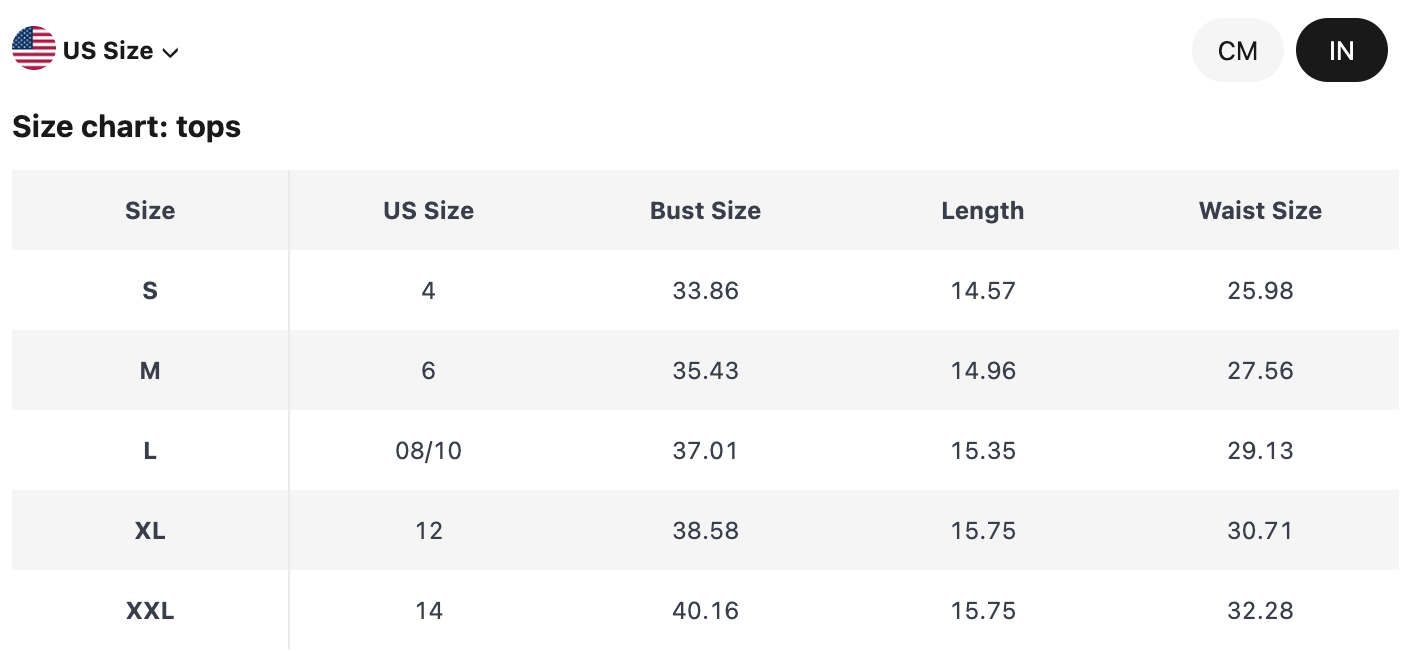The height and width of the screenshot is (652, 1416).
Task: Select the XXL size row label
Action: click(150, 611)
